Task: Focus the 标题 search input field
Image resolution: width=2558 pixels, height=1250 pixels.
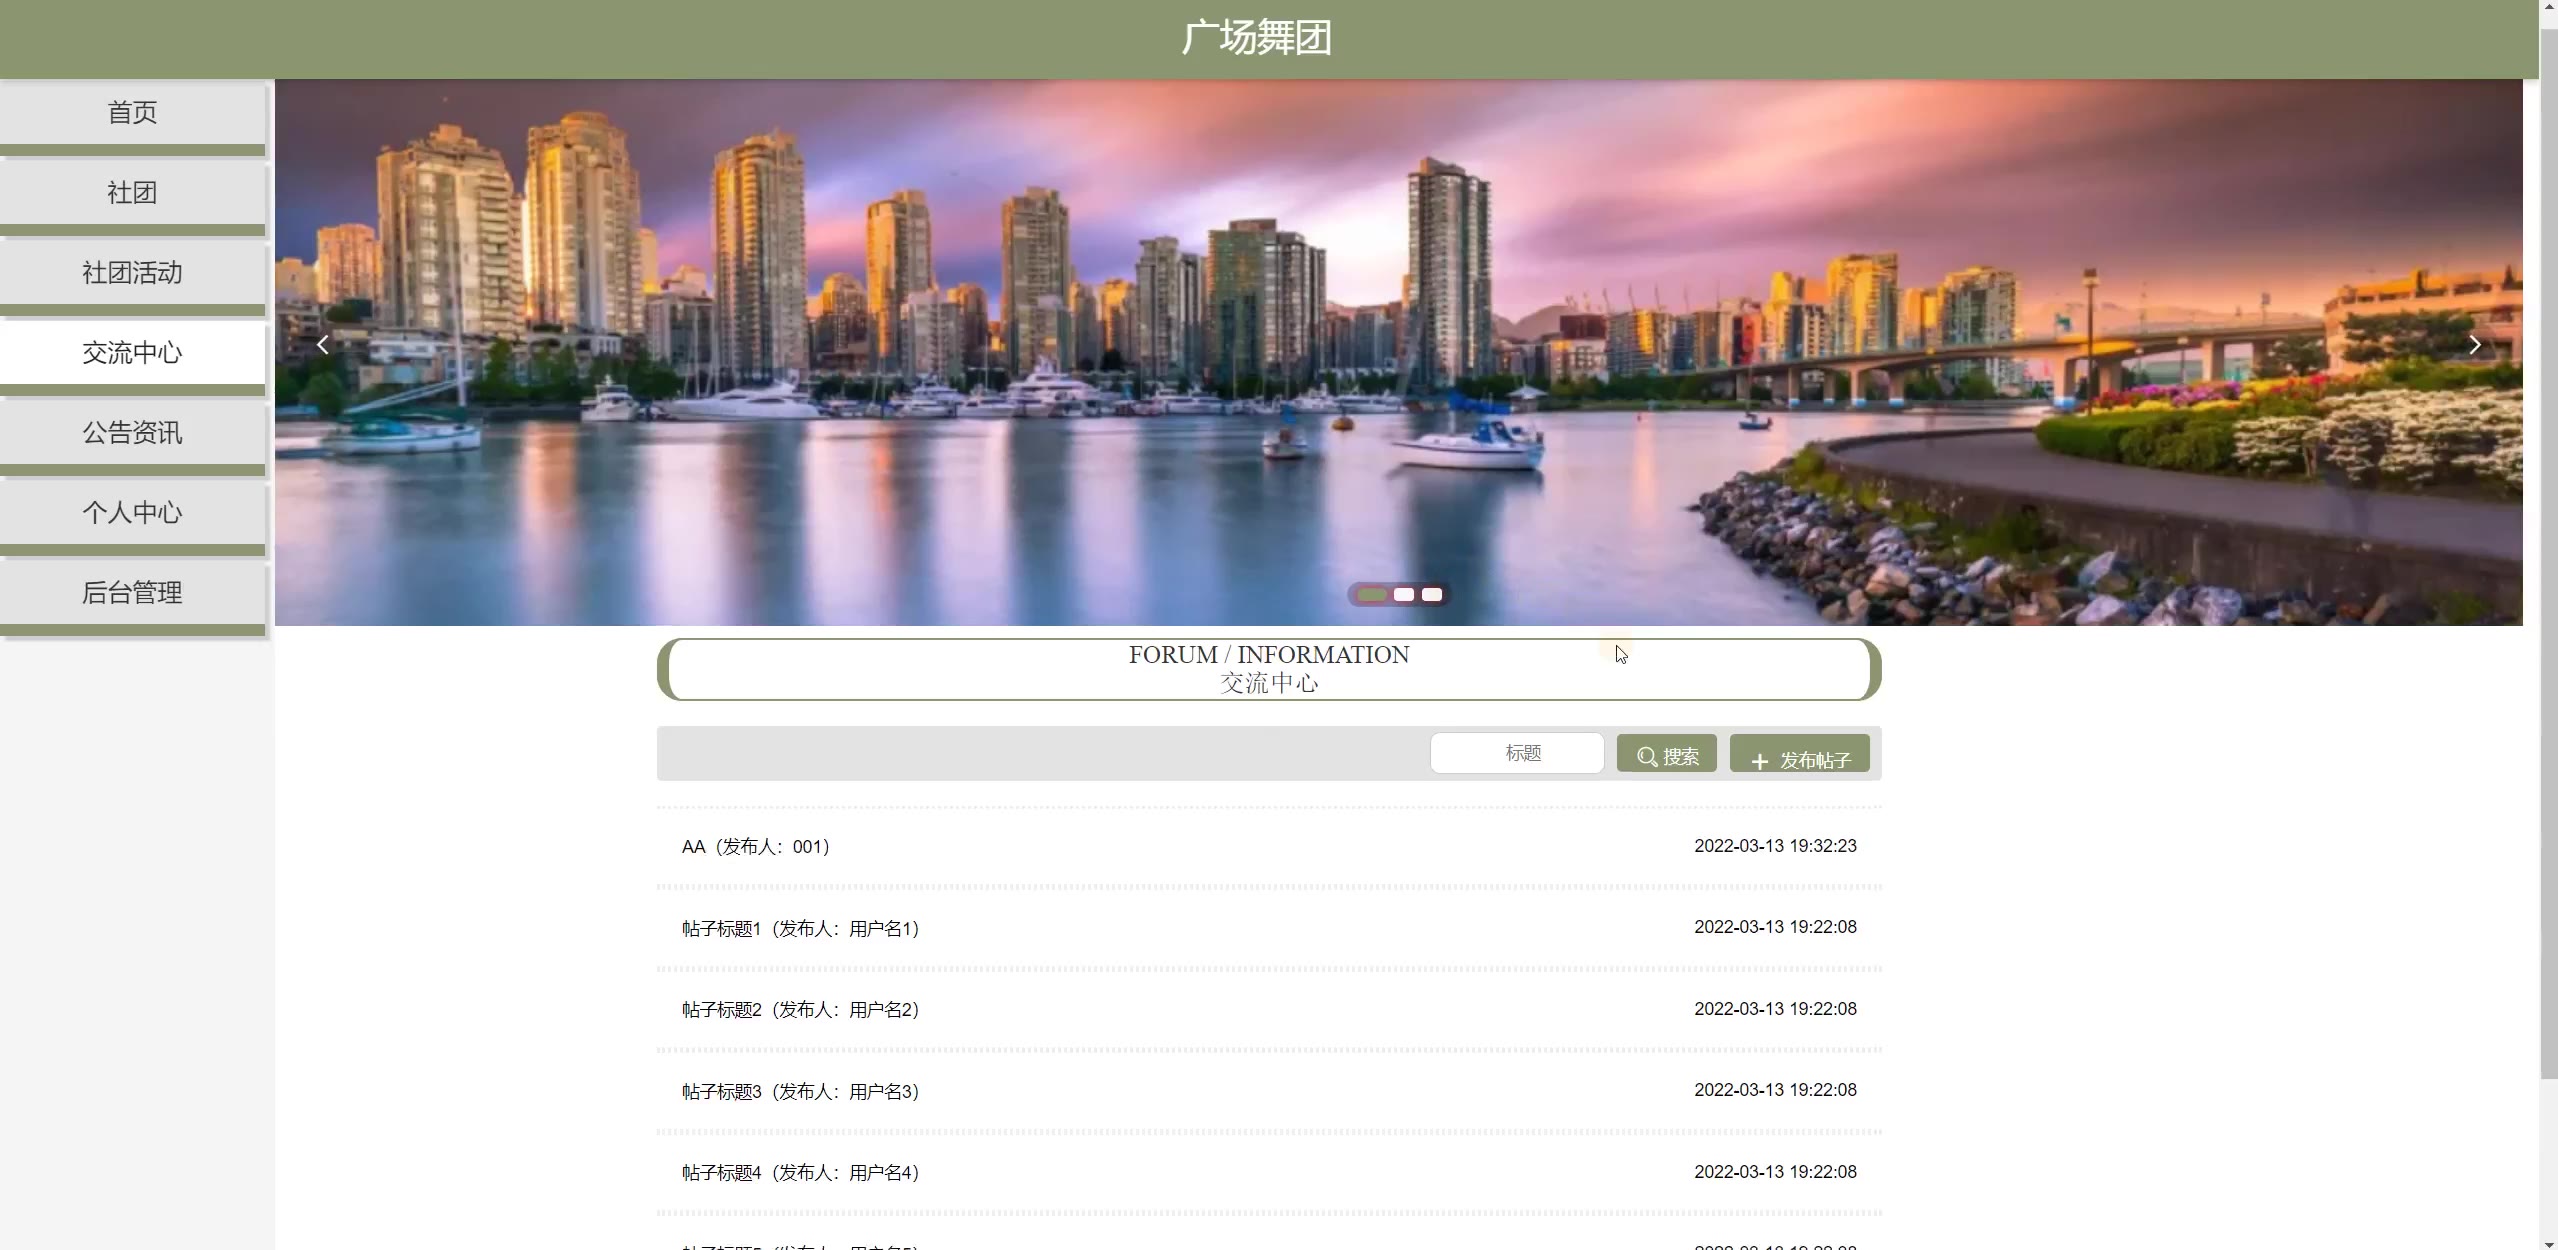Action: point(1516,753)
